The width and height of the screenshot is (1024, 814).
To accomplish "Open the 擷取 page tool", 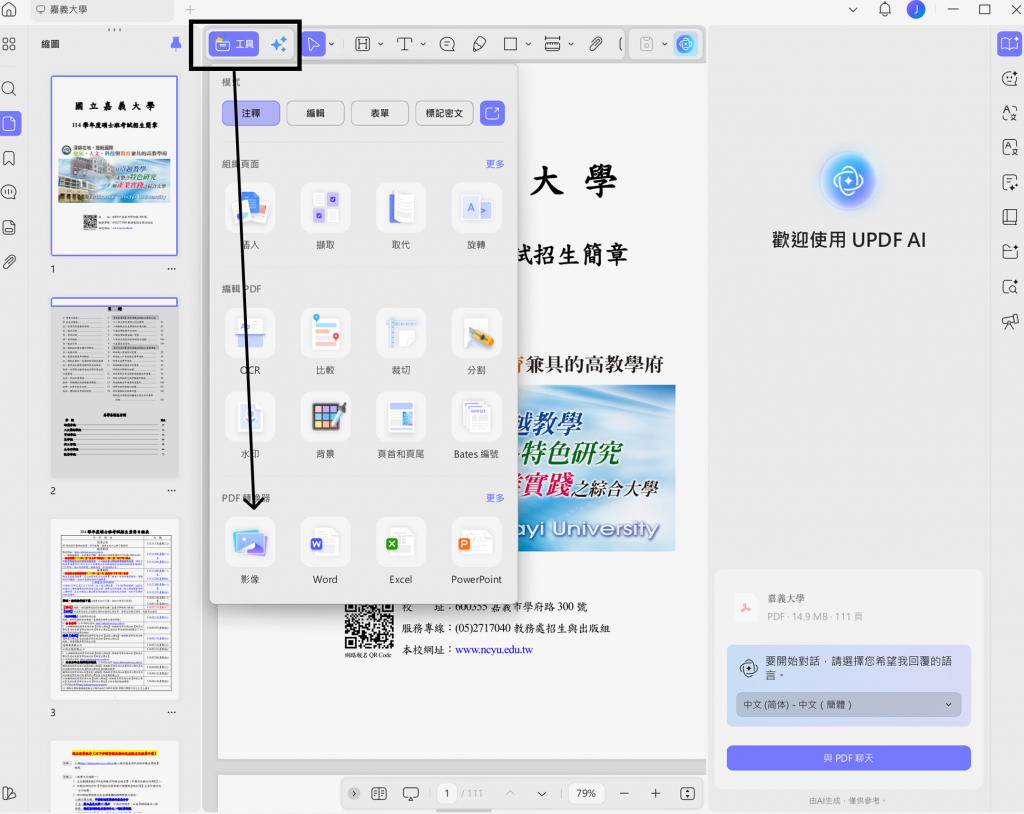I will [x=325, y=217].
